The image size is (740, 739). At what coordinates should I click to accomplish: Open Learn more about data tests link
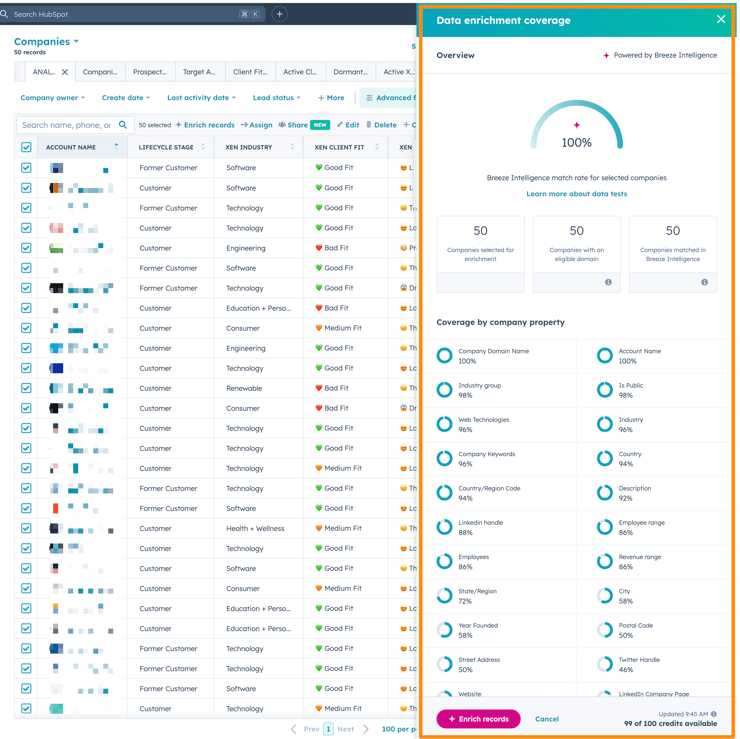coord(576,193)
